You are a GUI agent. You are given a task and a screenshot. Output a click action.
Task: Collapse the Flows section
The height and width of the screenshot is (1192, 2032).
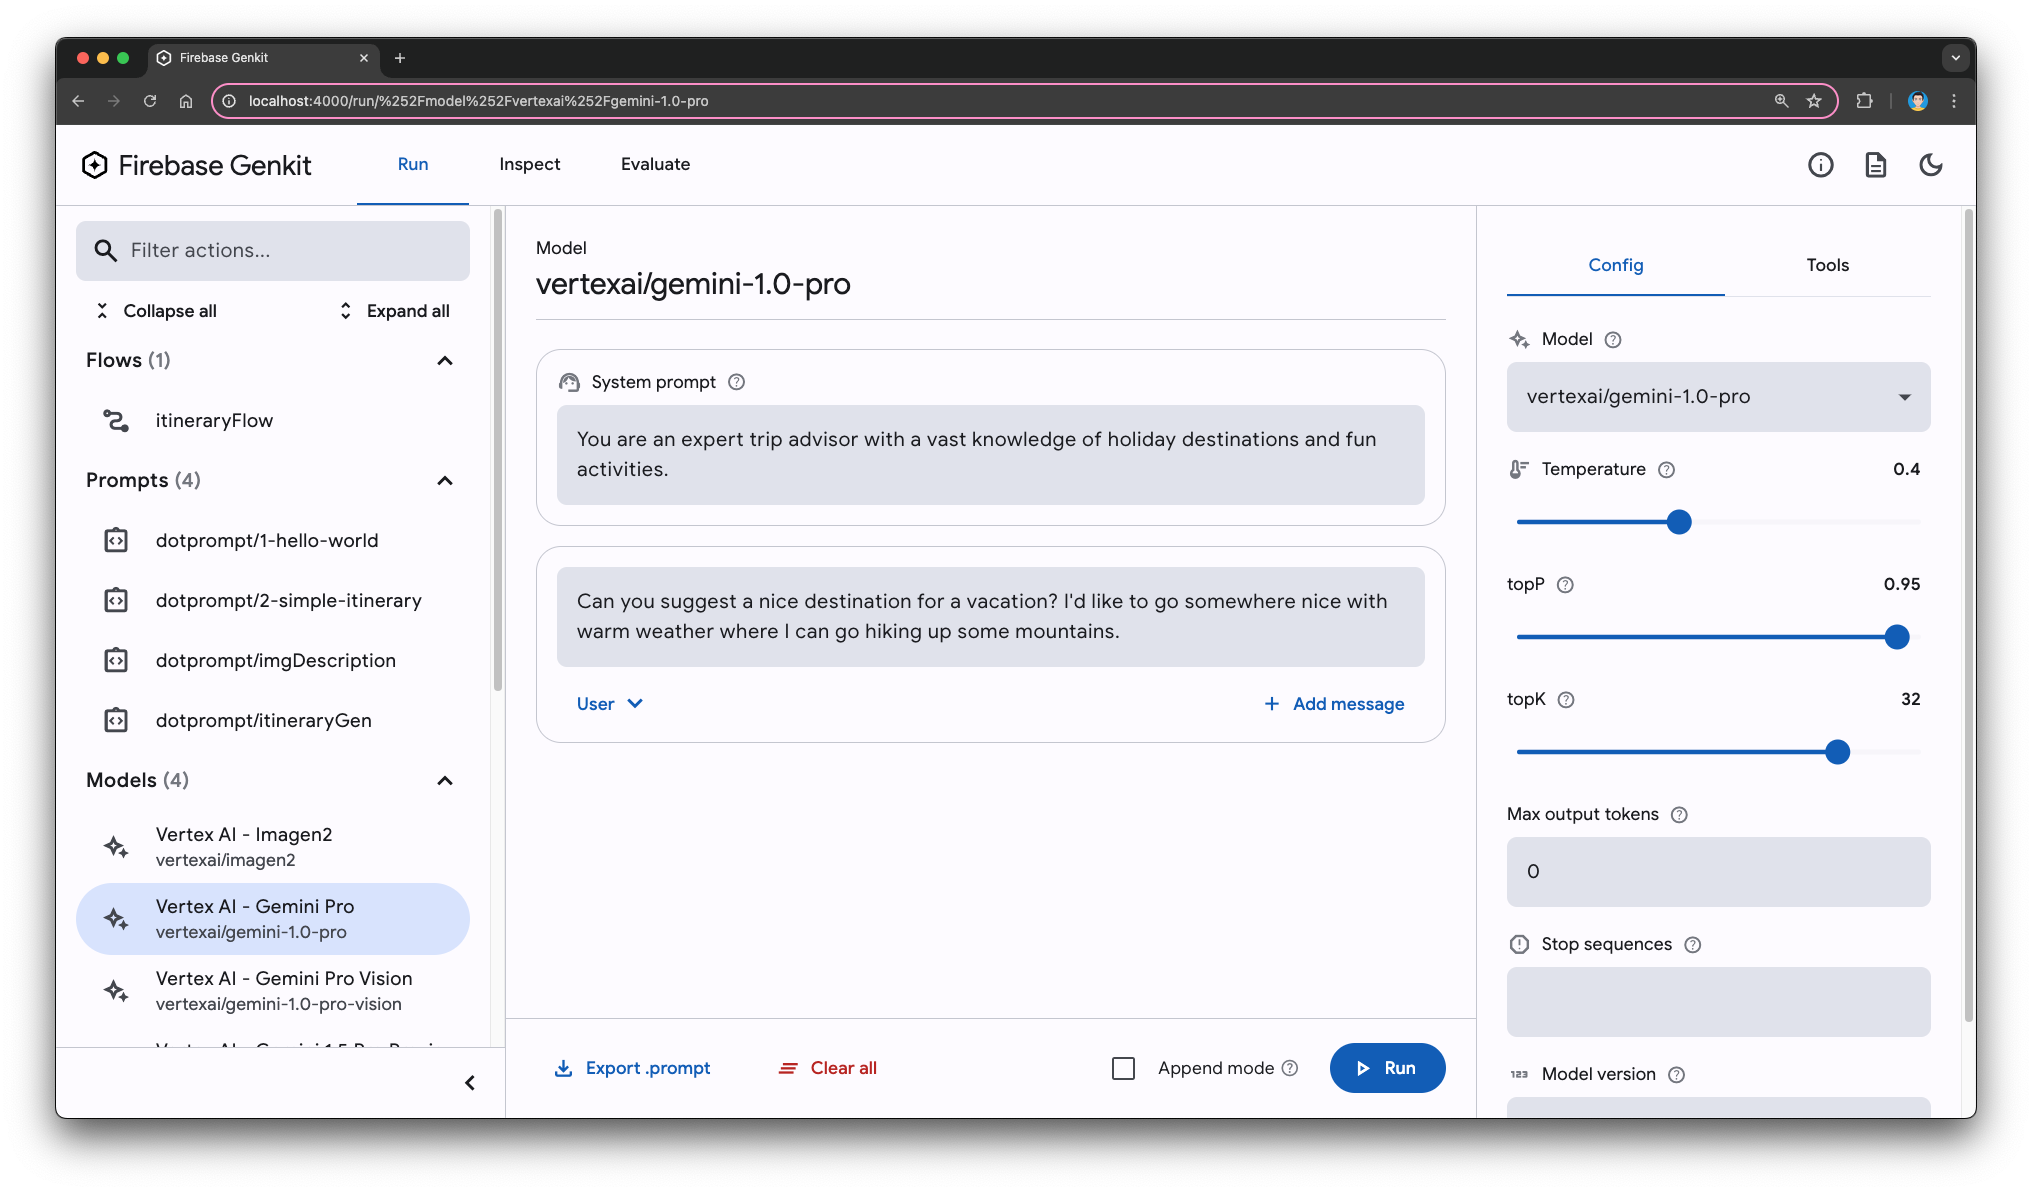[x=448, y=360]
